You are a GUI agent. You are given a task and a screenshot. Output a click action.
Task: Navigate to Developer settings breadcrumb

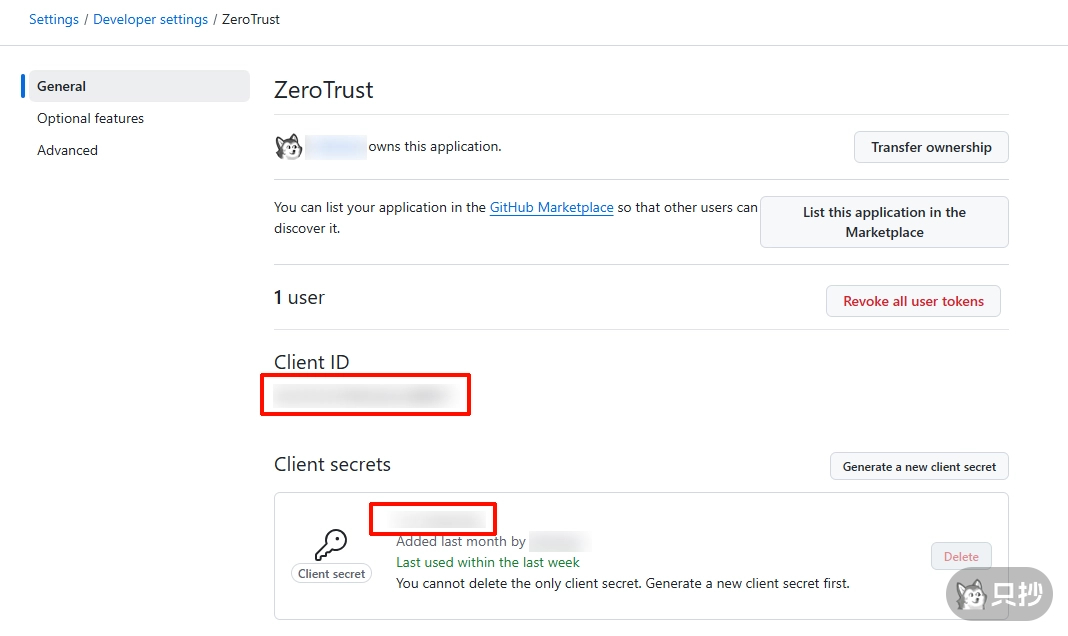[x=150, y=19]
